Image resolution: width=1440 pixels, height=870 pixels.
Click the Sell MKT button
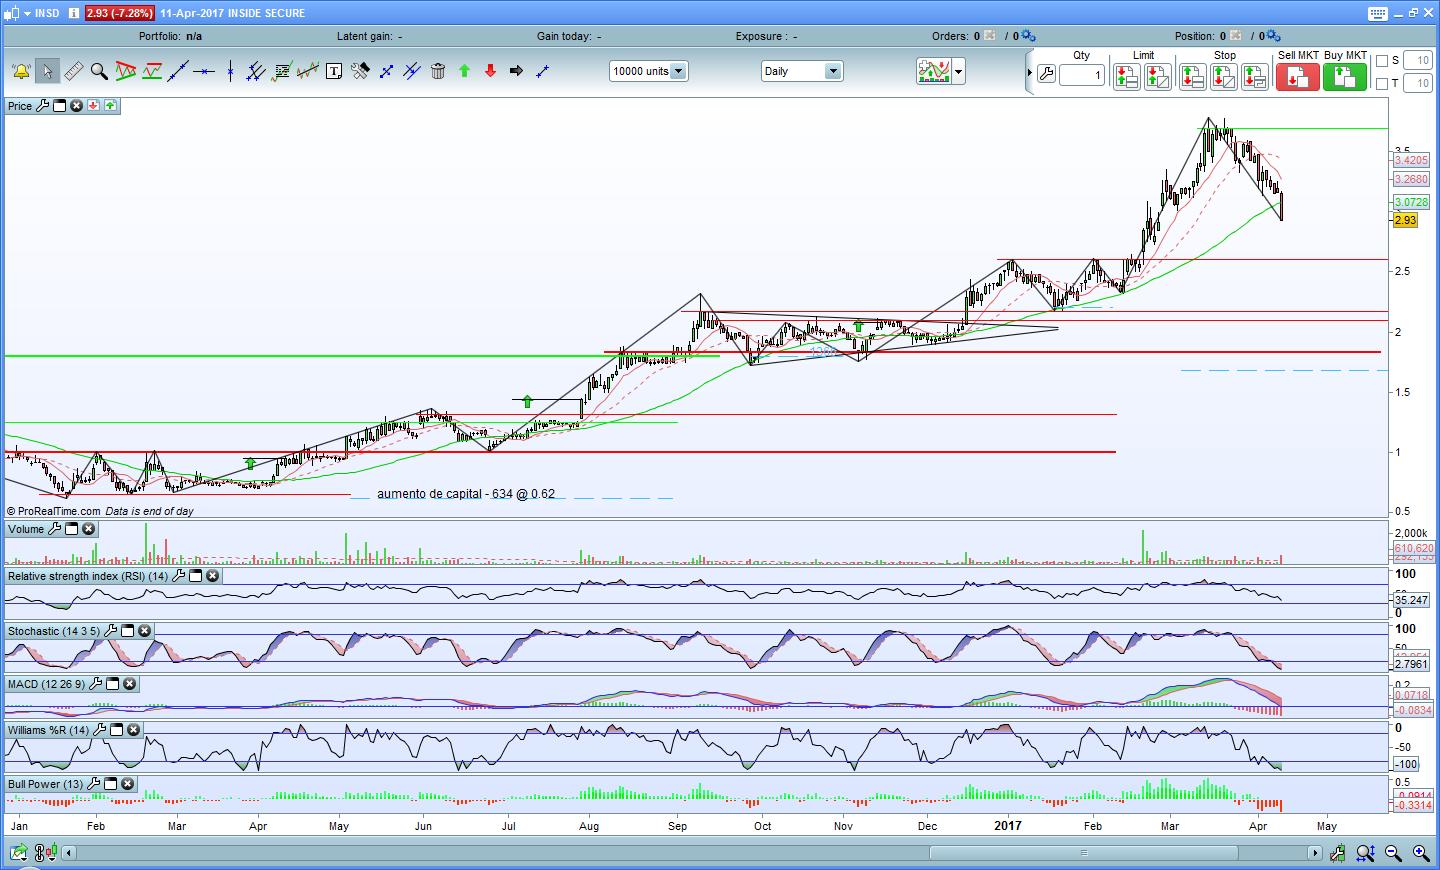pyautogui.click(x=1297, y=76)
